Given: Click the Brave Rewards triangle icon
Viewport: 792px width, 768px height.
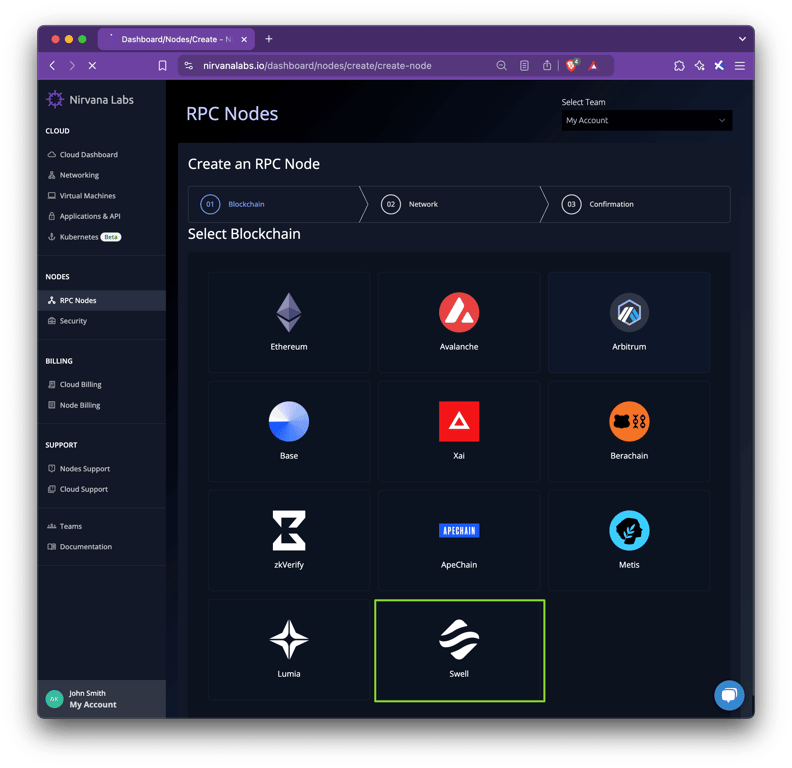Looking at the screenshot, I should click(x=593, y=66).
